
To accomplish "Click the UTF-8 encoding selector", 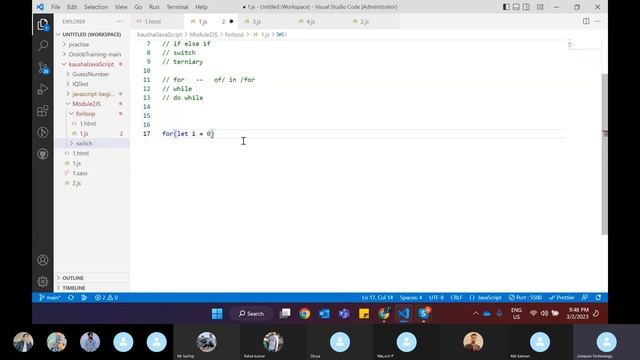I will click(436, 298).
